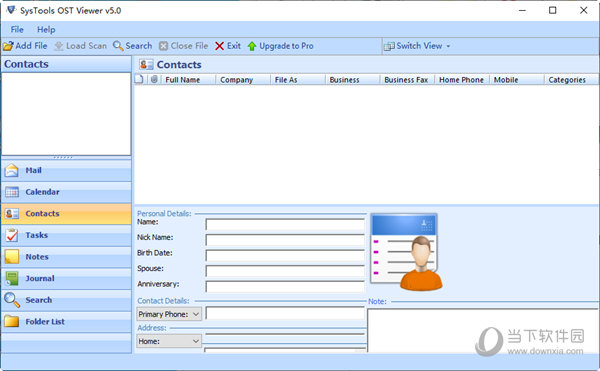Screen dimensions: 600x371
Task: Click the Anniversary input field
Action: tap(285, 286)
